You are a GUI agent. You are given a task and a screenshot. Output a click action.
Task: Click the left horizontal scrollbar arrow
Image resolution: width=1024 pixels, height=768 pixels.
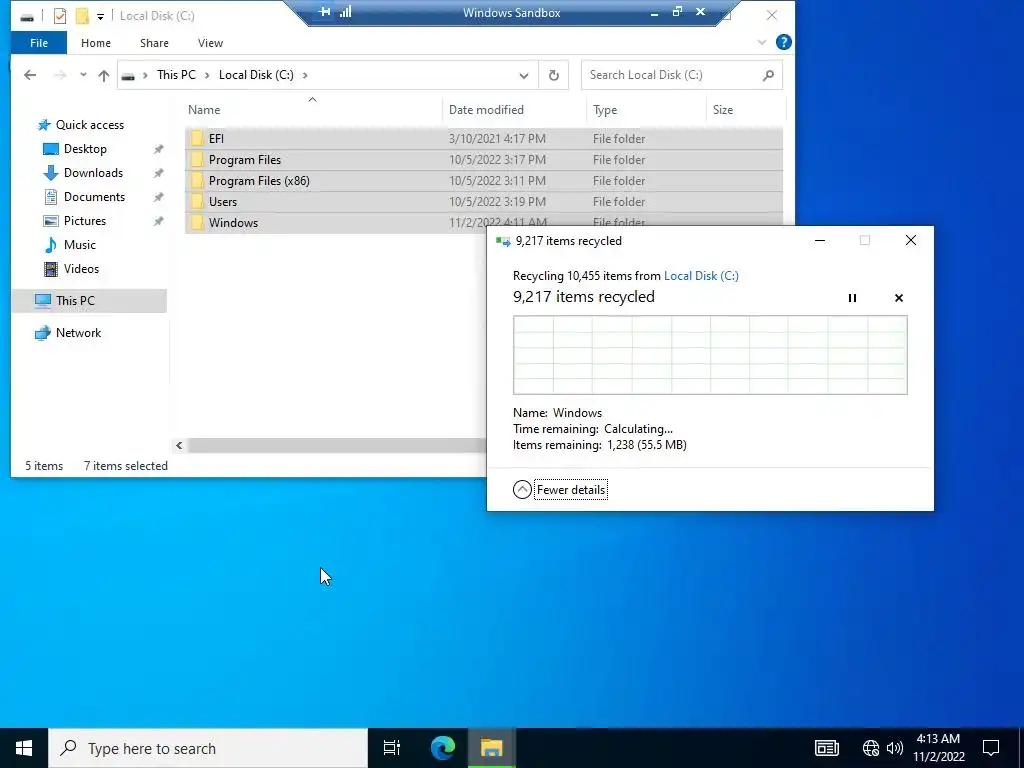179,445
